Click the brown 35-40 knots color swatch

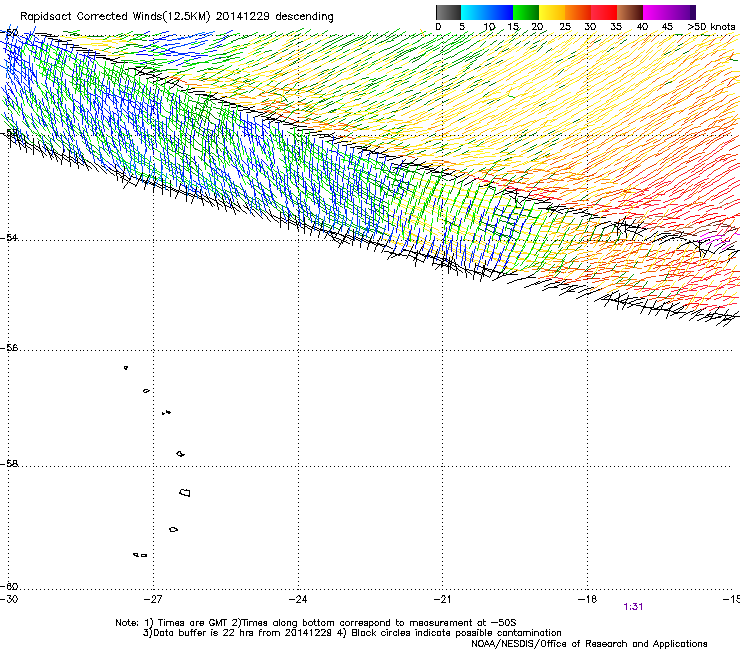tap(630, 12)
